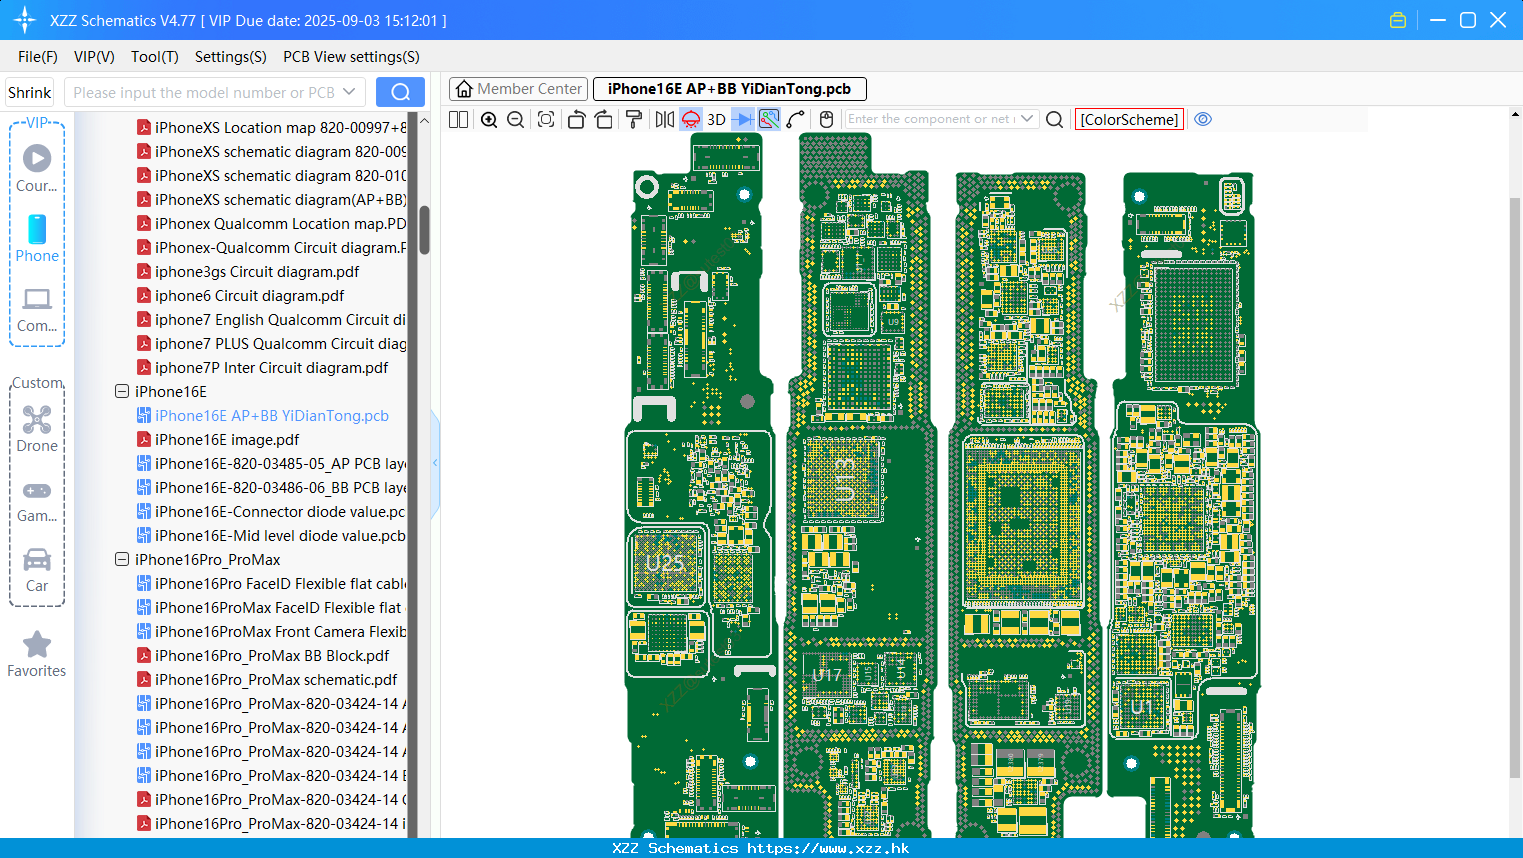
Task: Open PCB View settings(S) menu
Action: pos(351,57)
